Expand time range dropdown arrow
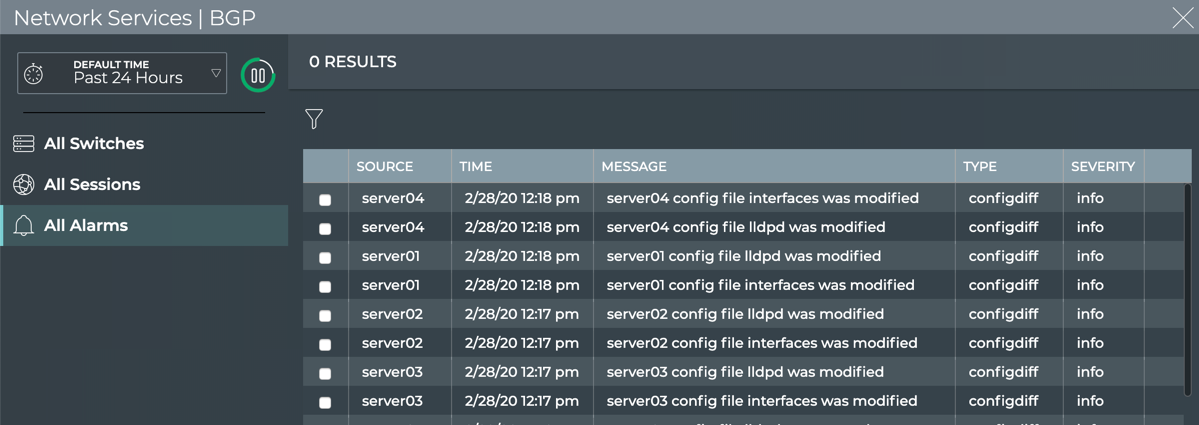 pos(215,73)
